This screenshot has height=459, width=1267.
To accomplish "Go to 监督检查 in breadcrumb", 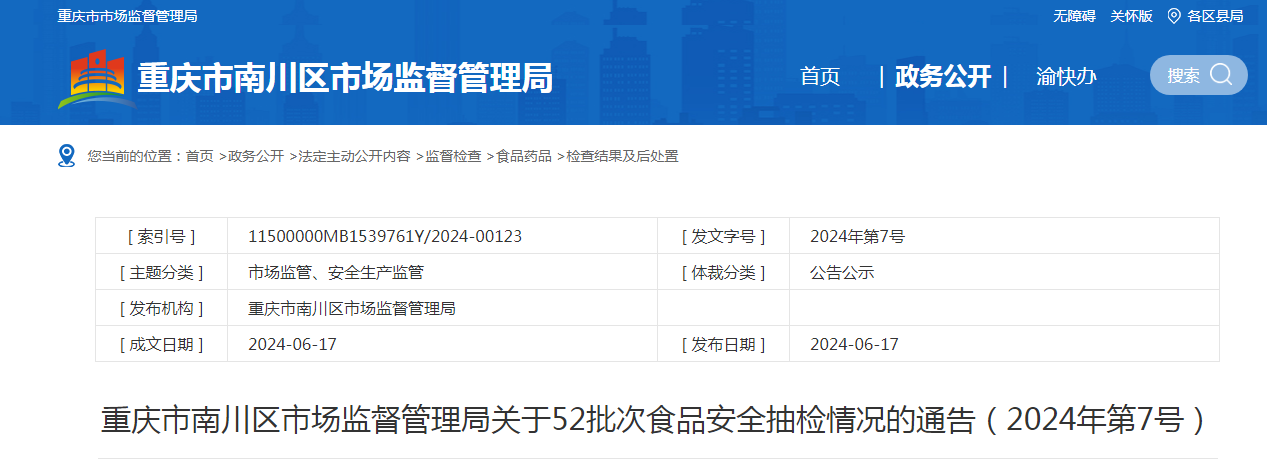I will point(453,156).
